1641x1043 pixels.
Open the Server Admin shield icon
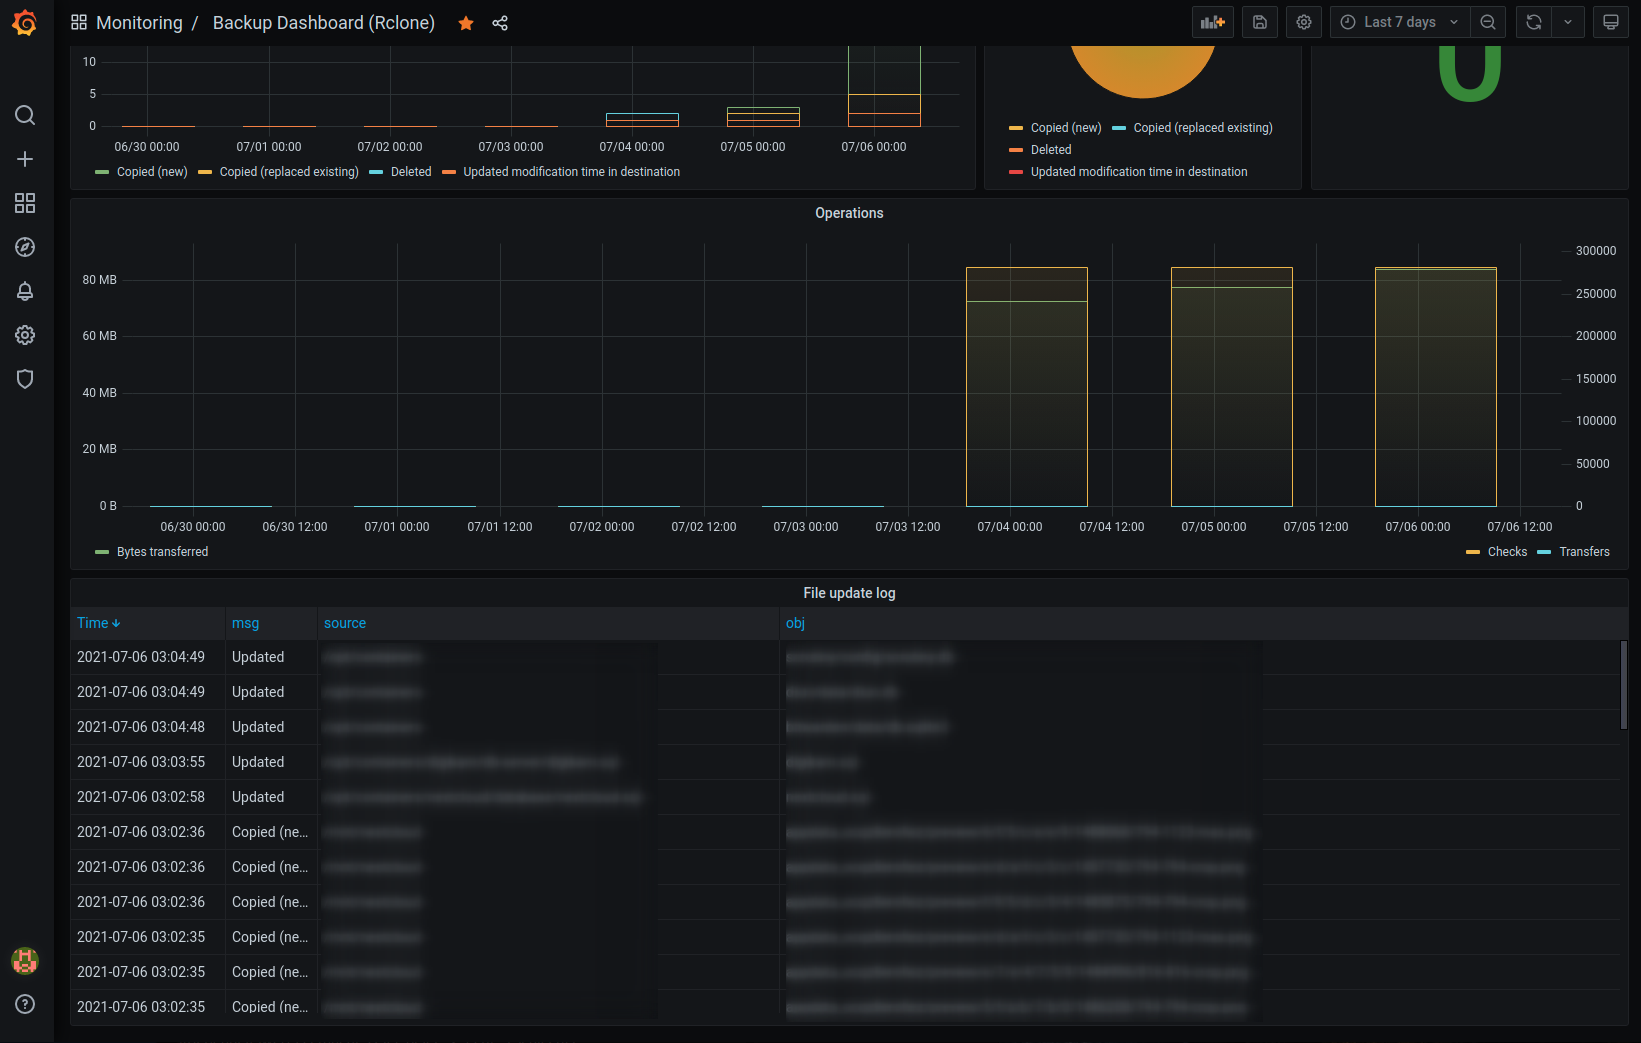[x=25, y=379]
